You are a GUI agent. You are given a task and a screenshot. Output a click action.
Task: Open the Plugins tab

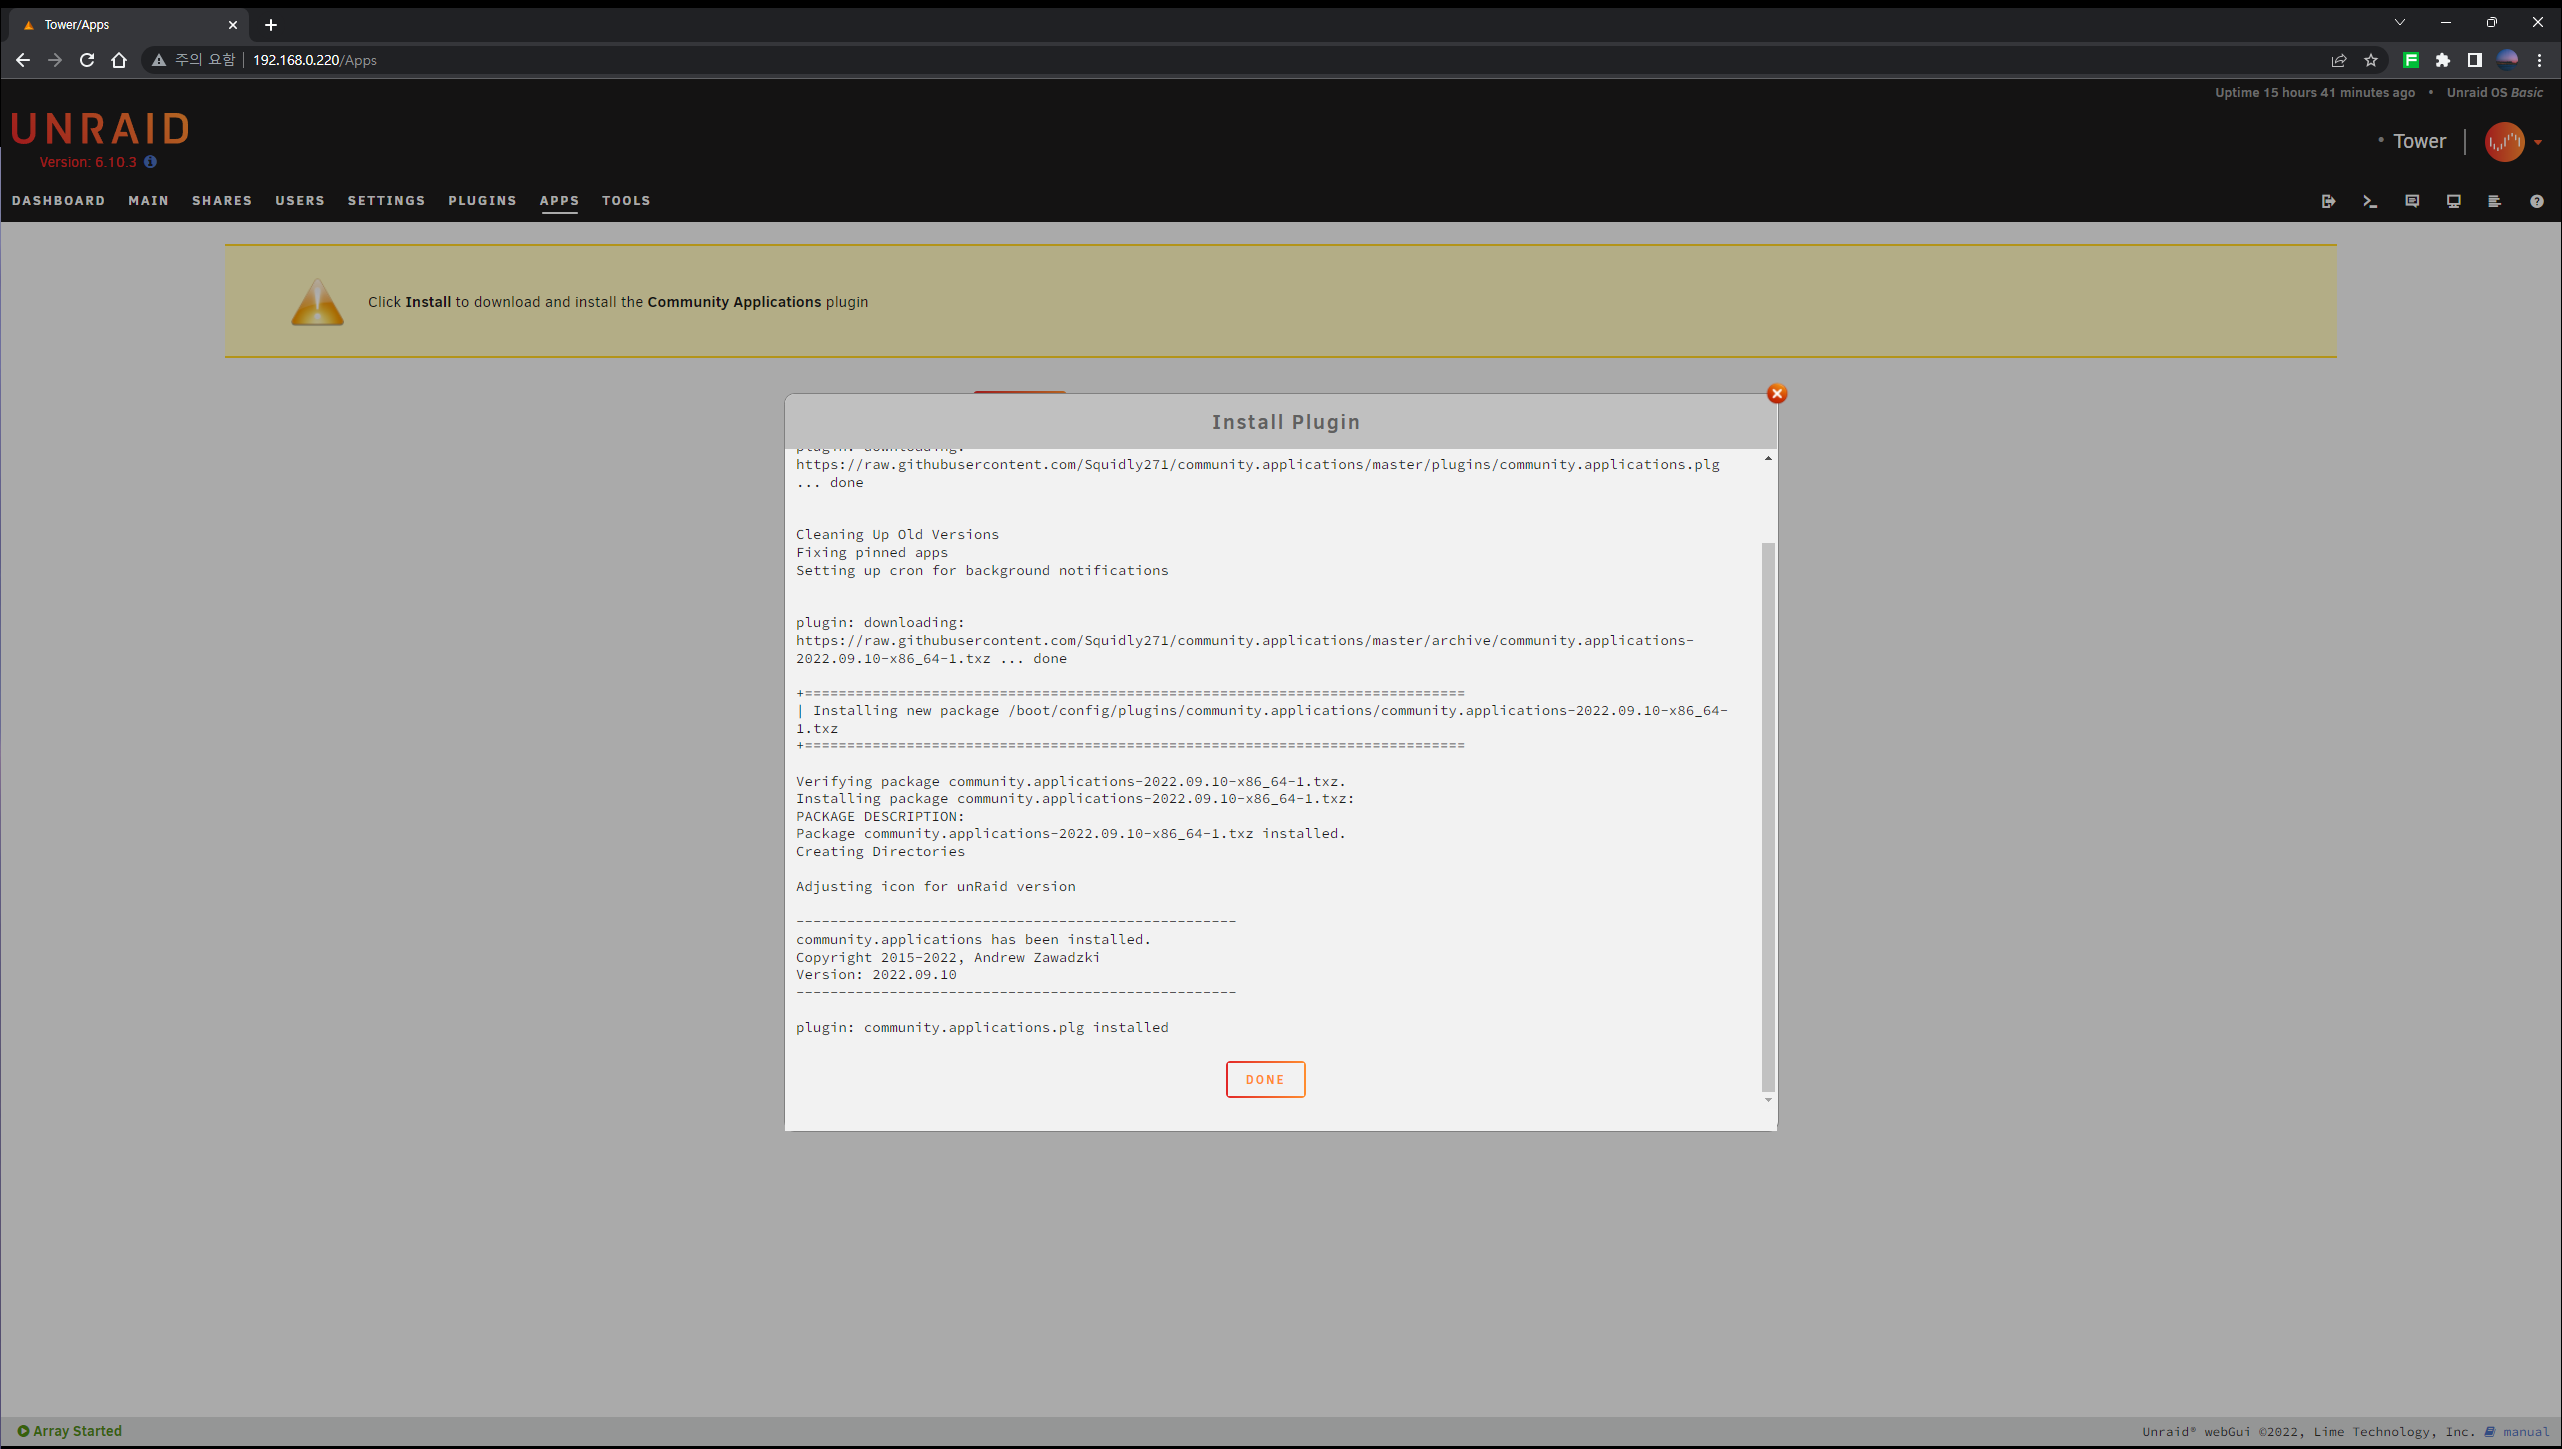point(482,201)
